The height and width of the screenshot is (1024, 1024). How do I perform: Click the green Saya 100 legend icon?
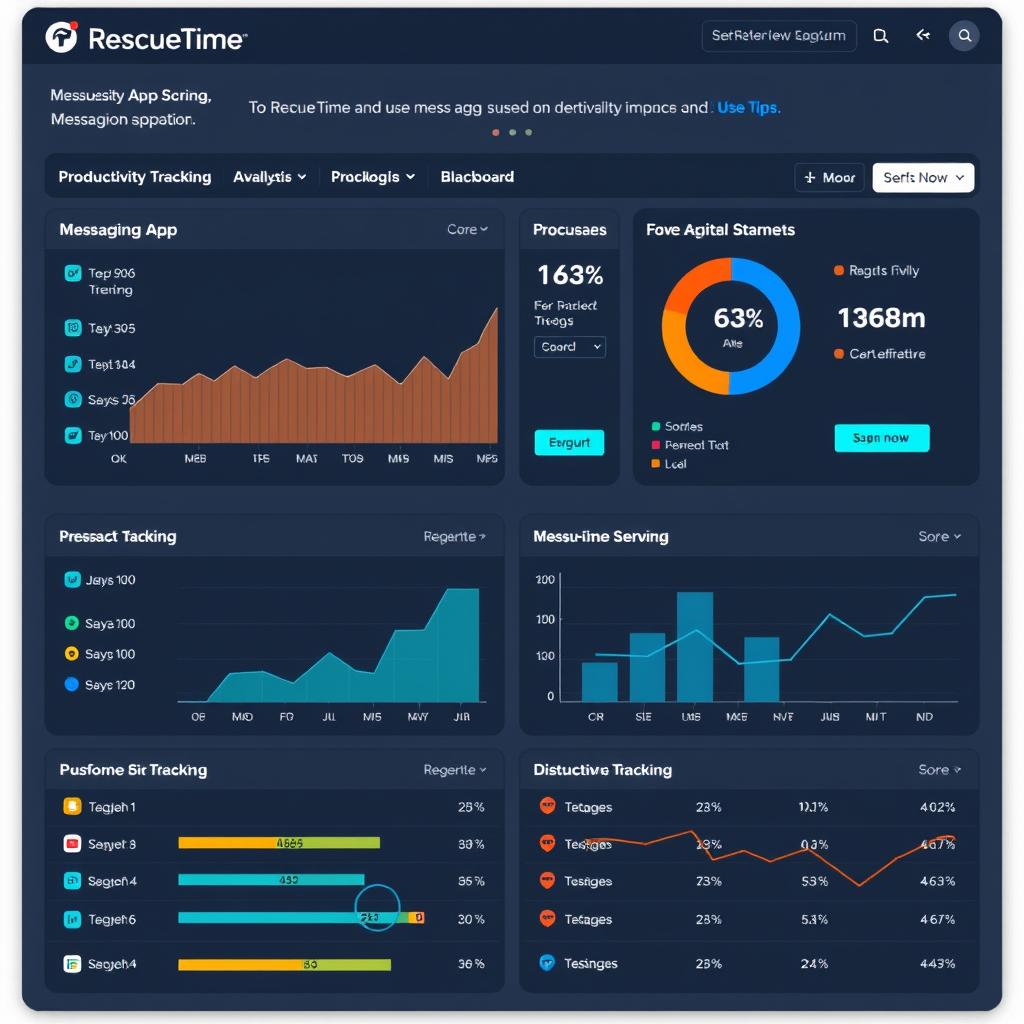[72, 623]
